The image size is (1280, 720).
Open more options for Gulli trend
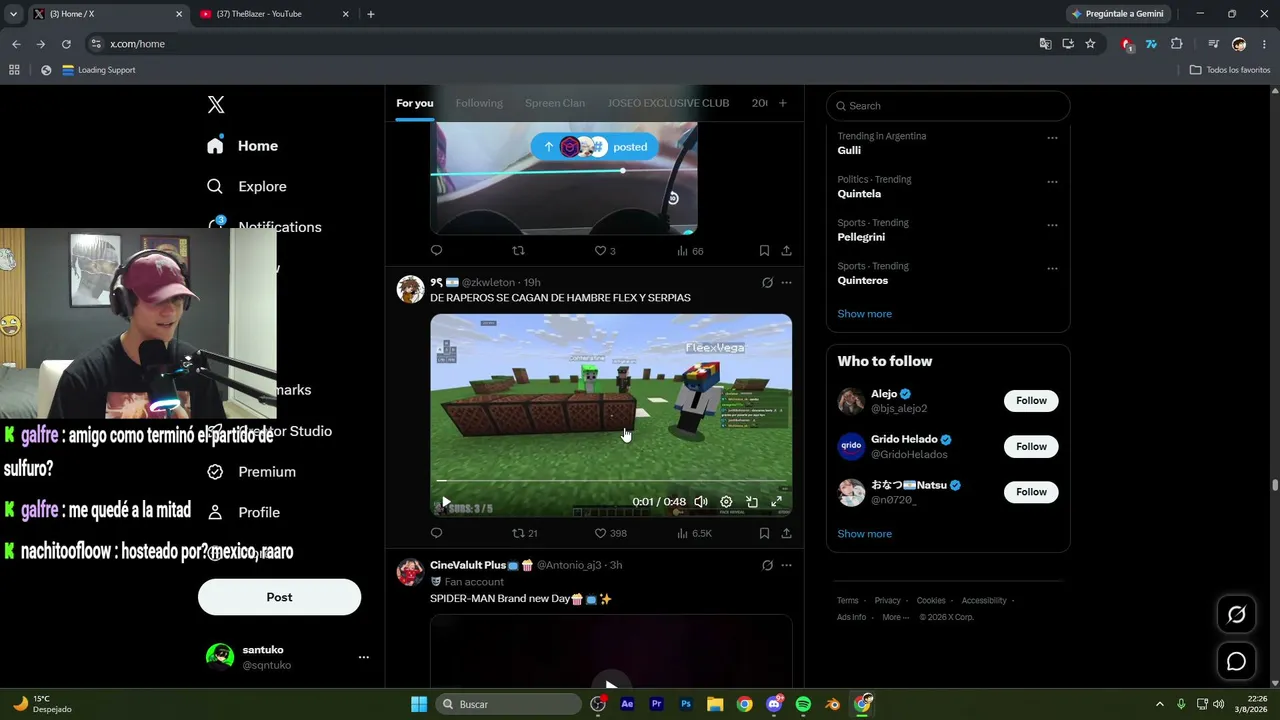1052,138
